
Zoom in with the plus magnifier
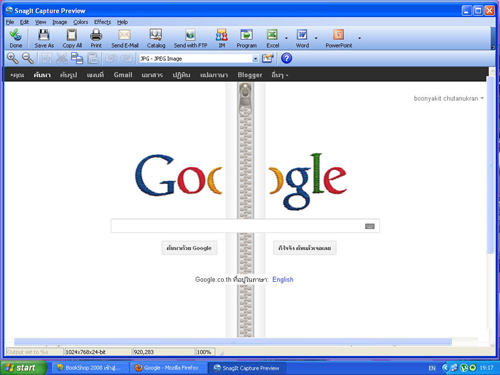(13, 58)
